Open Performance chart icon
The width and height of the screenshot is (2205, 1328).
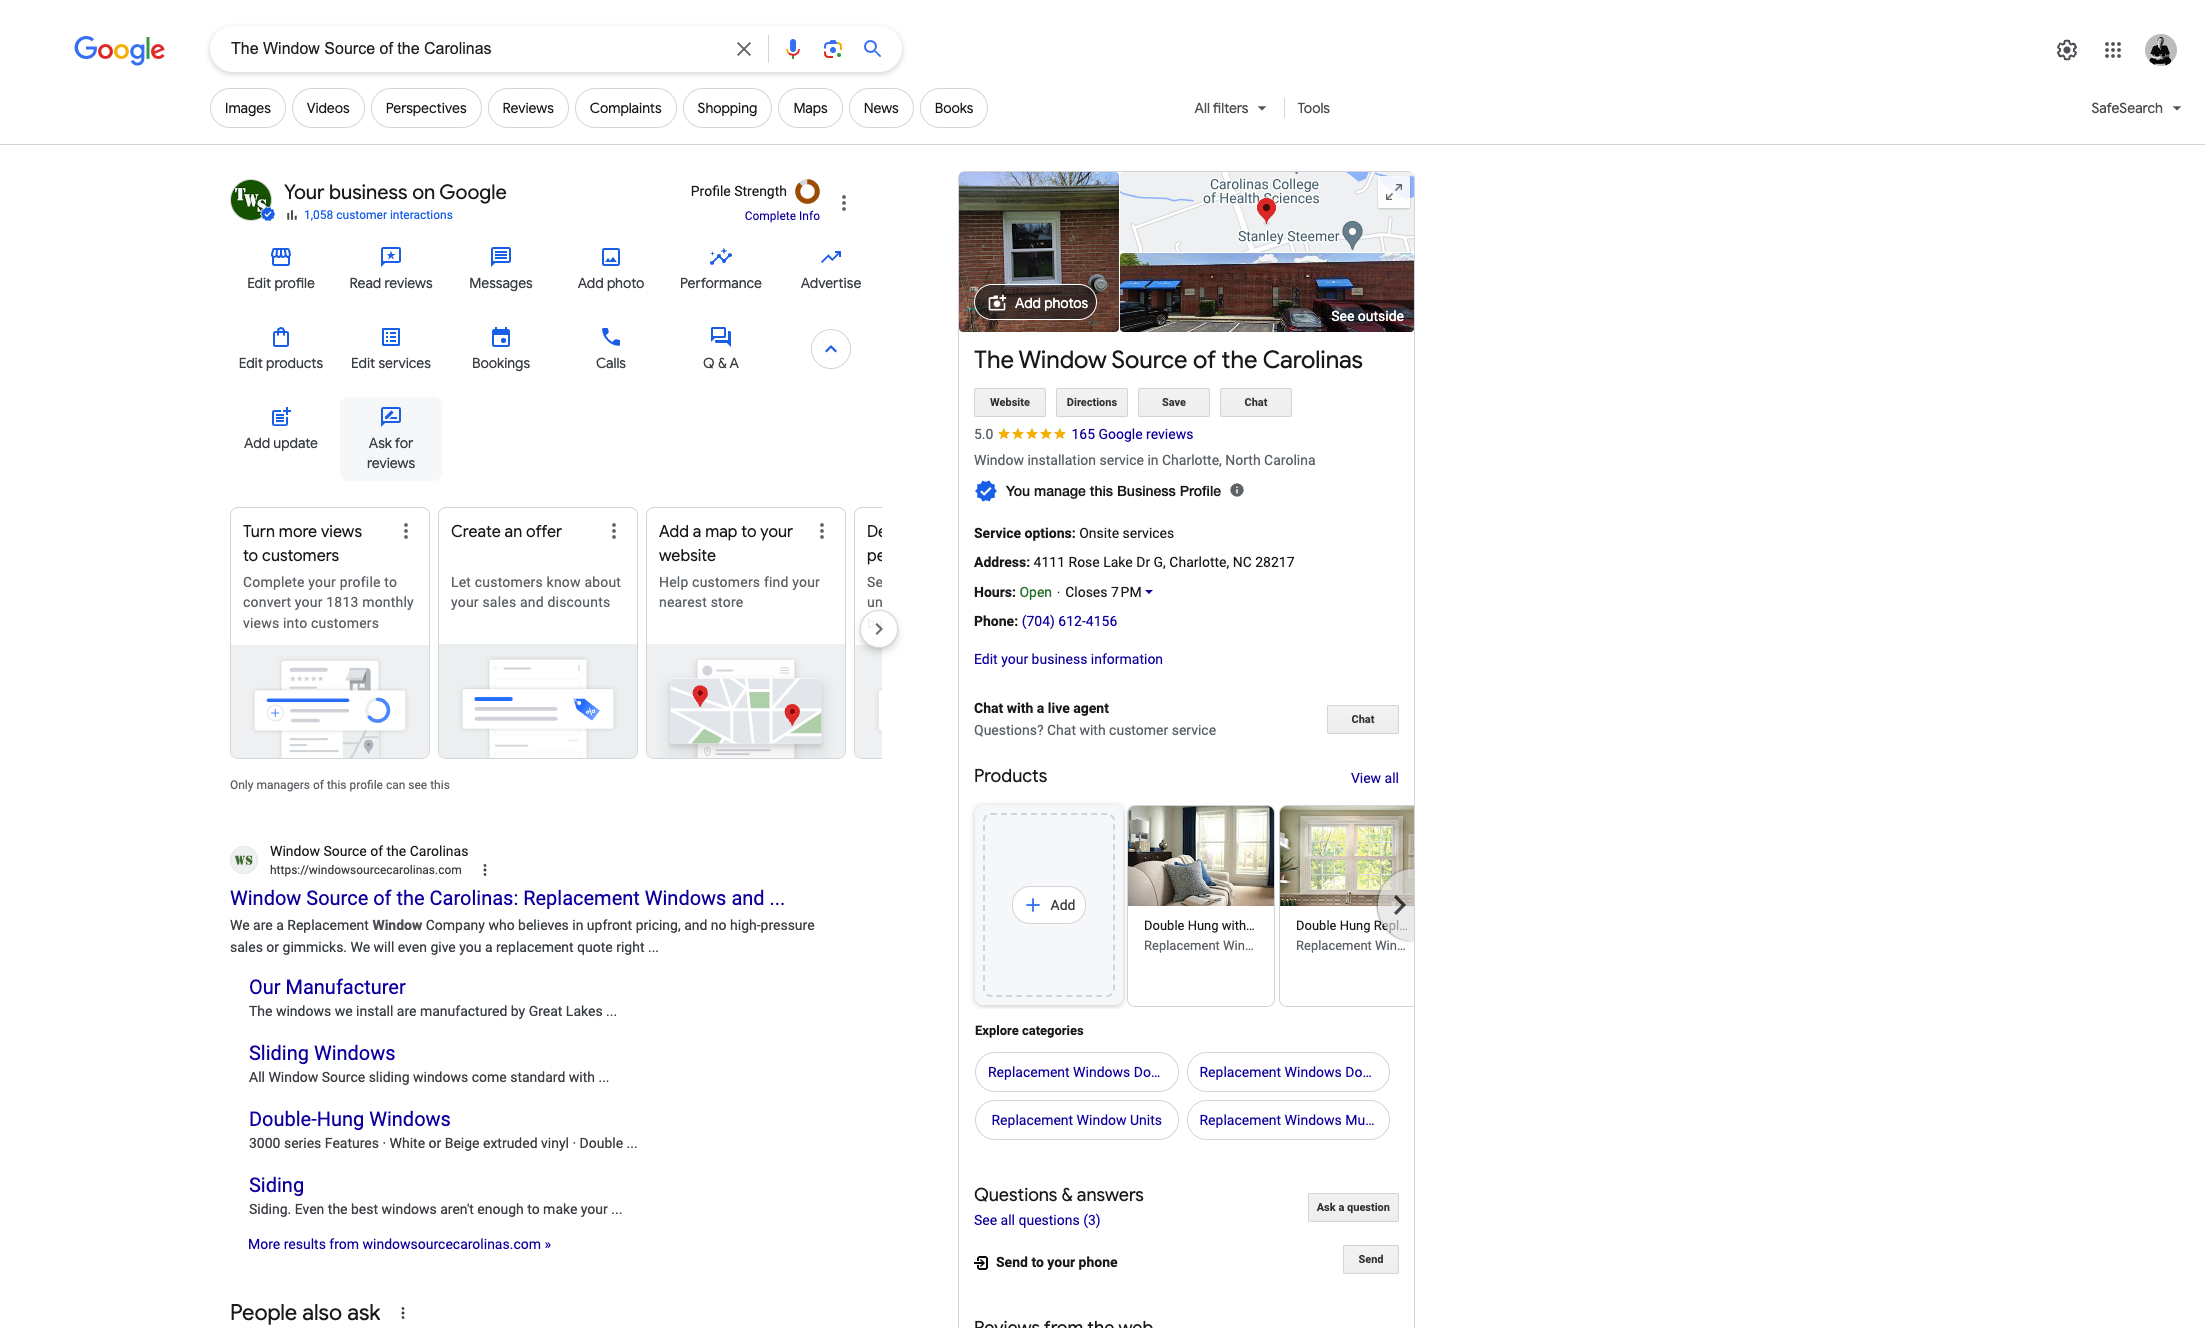(x=721, y=257)
